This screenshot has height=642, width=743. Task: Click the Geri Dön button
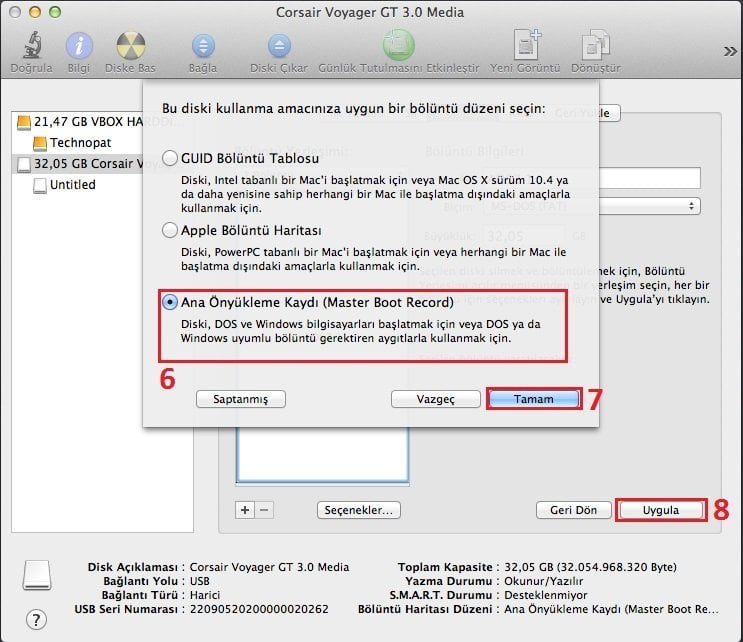pos(573,510)
